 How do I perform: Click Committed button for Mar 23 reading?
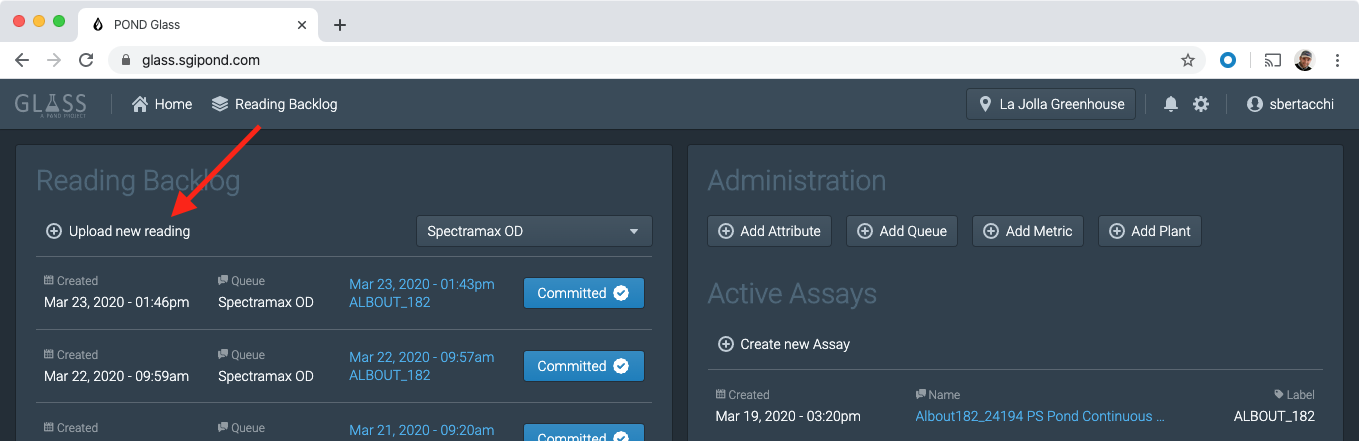[584, 293]
